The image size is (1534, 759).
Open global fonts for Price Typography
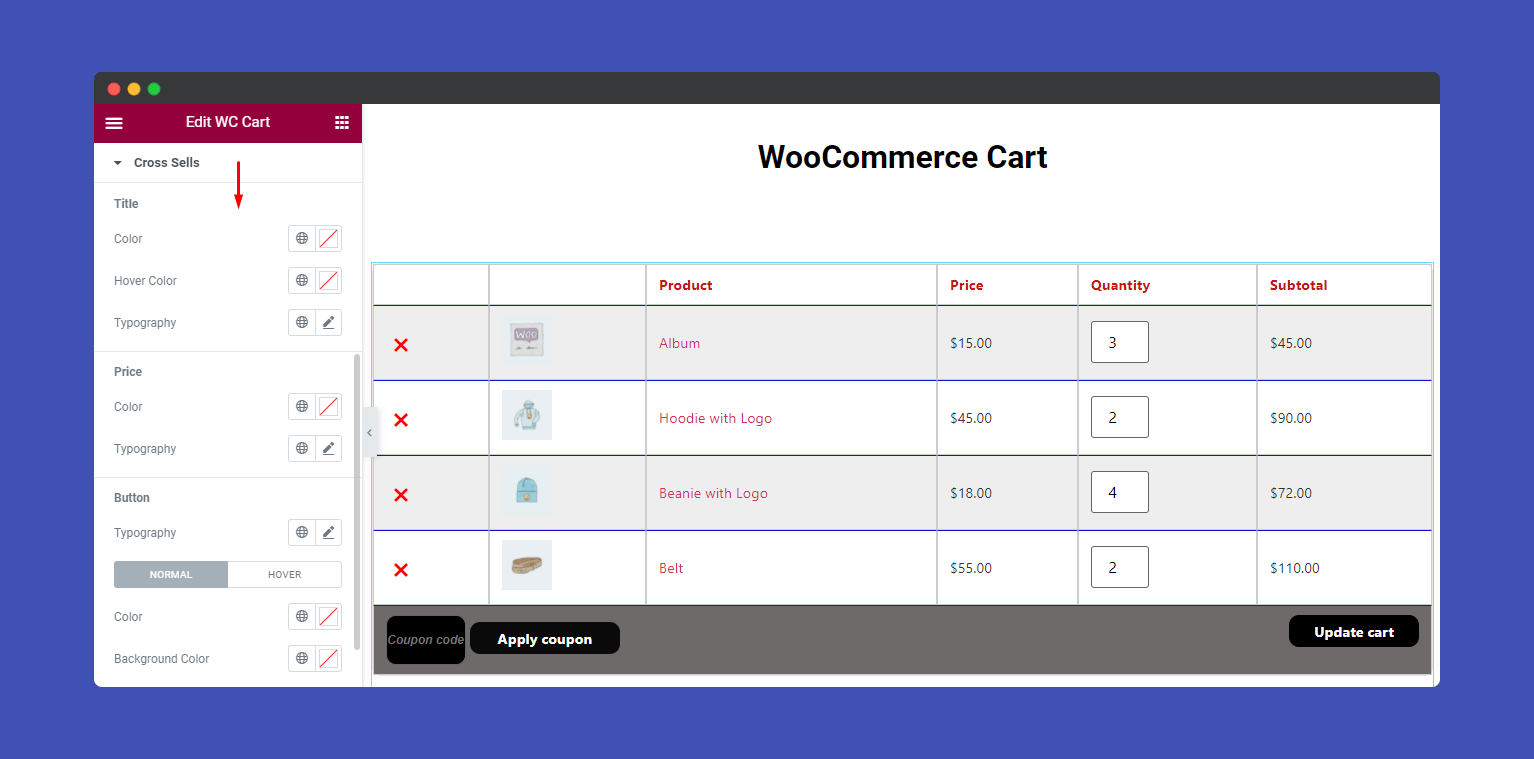[x=302, y=449]
